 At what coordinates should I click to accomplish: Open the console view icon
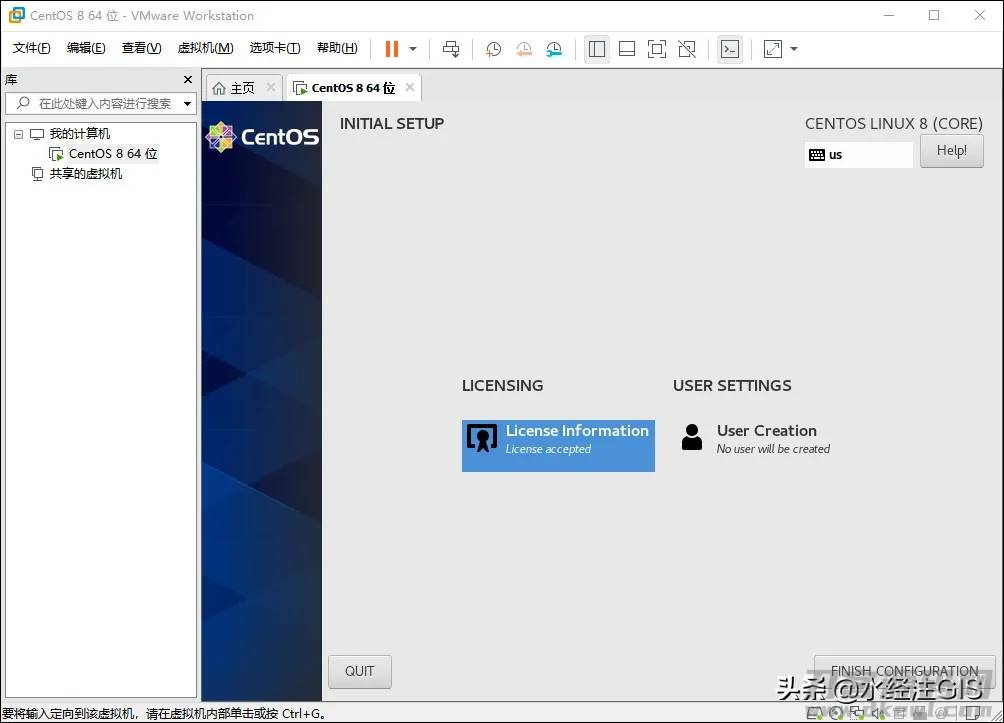(x=730, y=49)
